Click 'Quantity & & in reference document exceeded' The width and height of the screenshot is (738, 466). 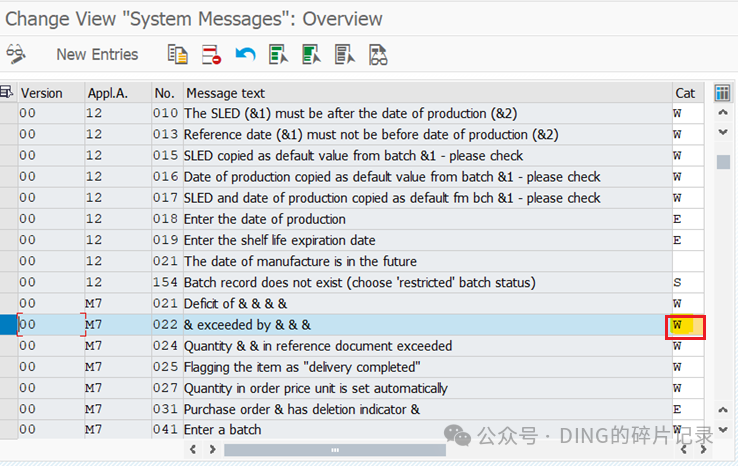[x=318, y=346]
